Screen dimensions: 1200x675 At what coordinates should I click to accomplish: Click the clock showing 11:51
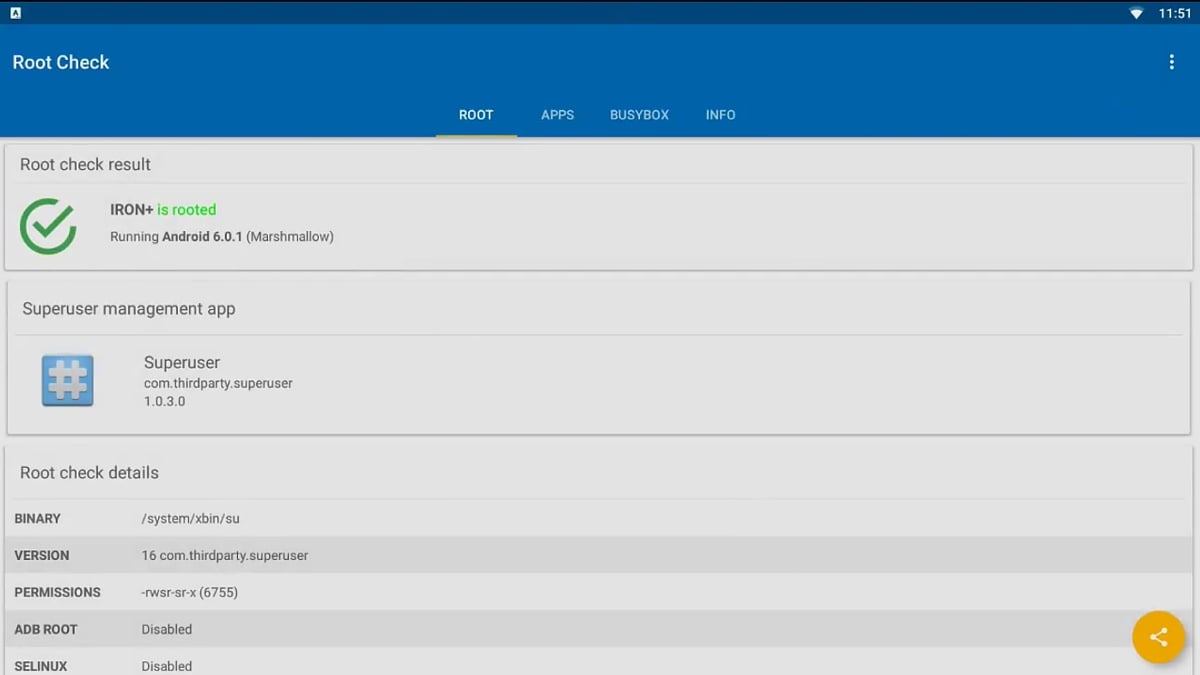(x=1178, y=12)
